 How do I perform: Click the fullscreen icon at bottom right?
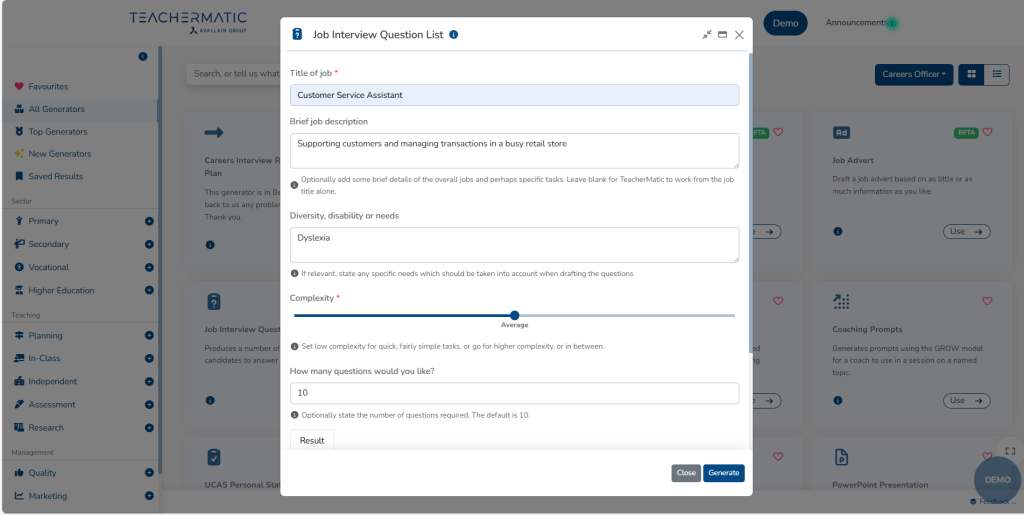pos(1010,451)
